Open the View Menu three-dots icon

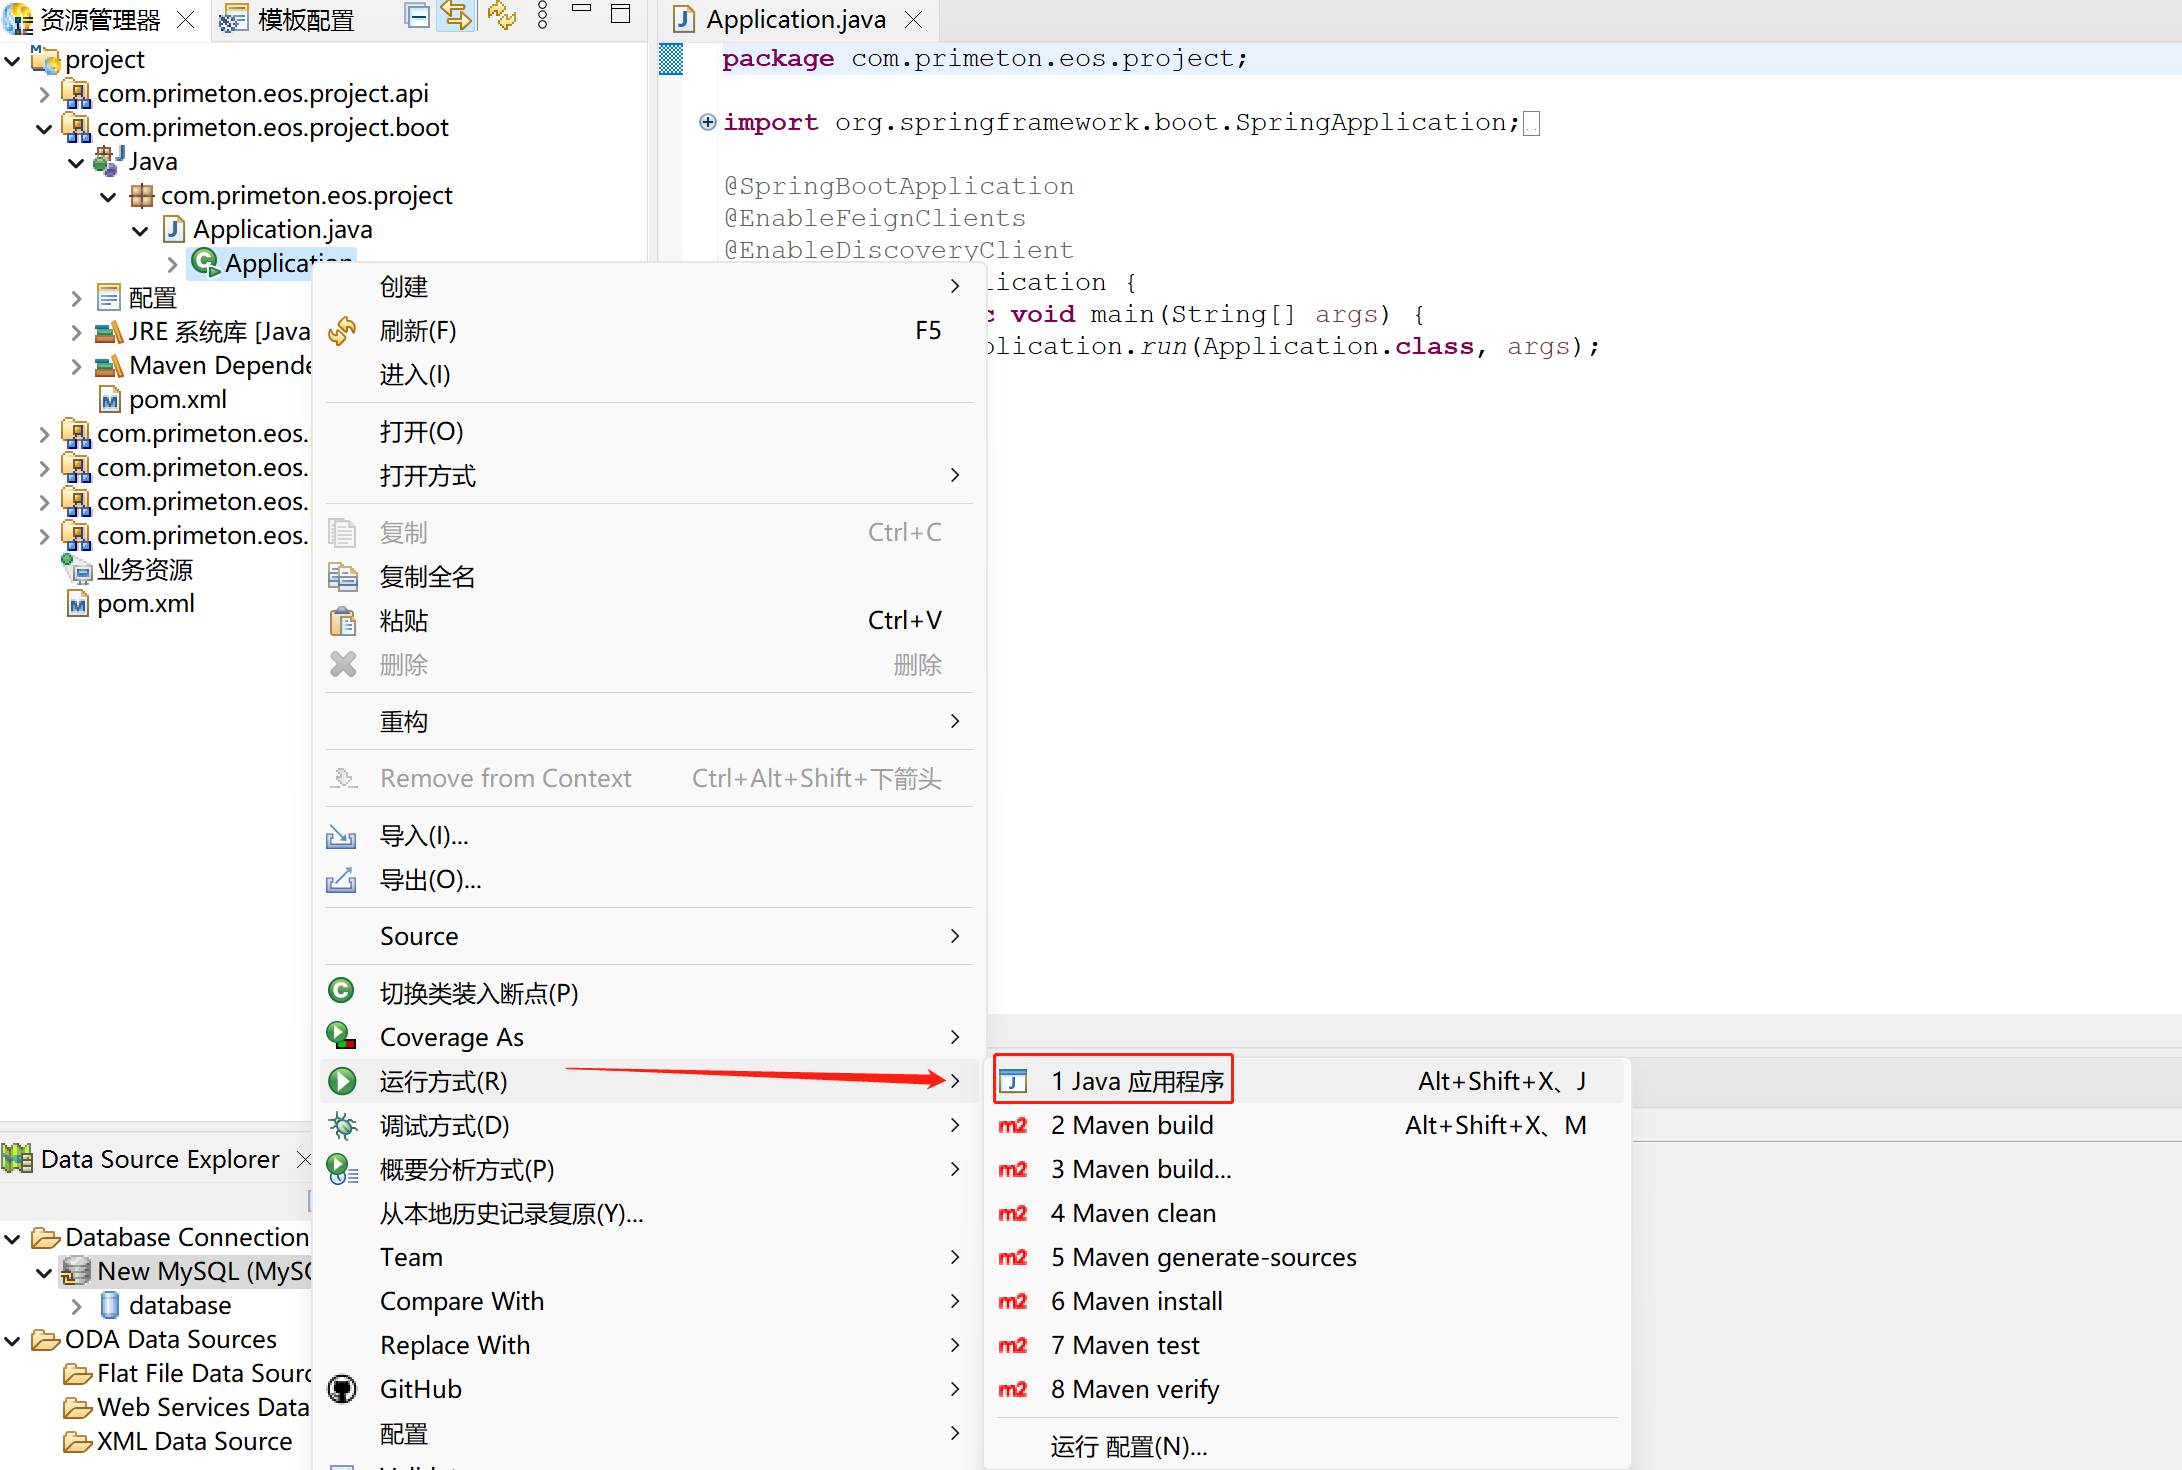pyautogui.click(x=543, y=16)
